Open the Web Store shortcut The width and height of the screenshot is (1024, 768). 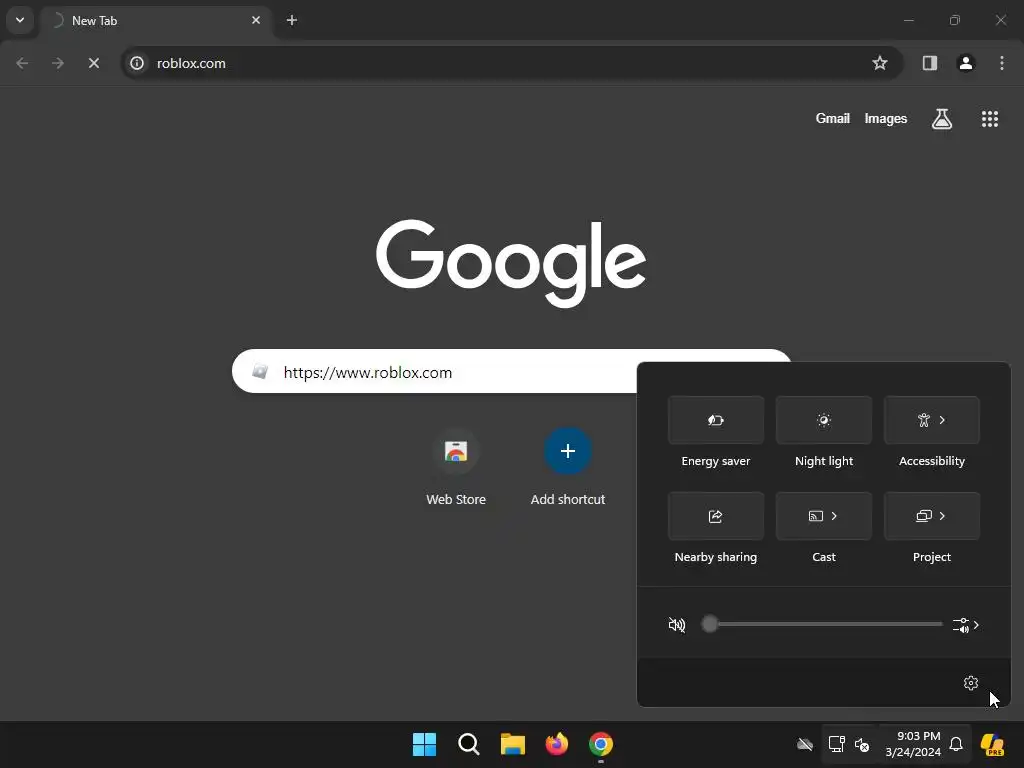[x=456, y=468]
